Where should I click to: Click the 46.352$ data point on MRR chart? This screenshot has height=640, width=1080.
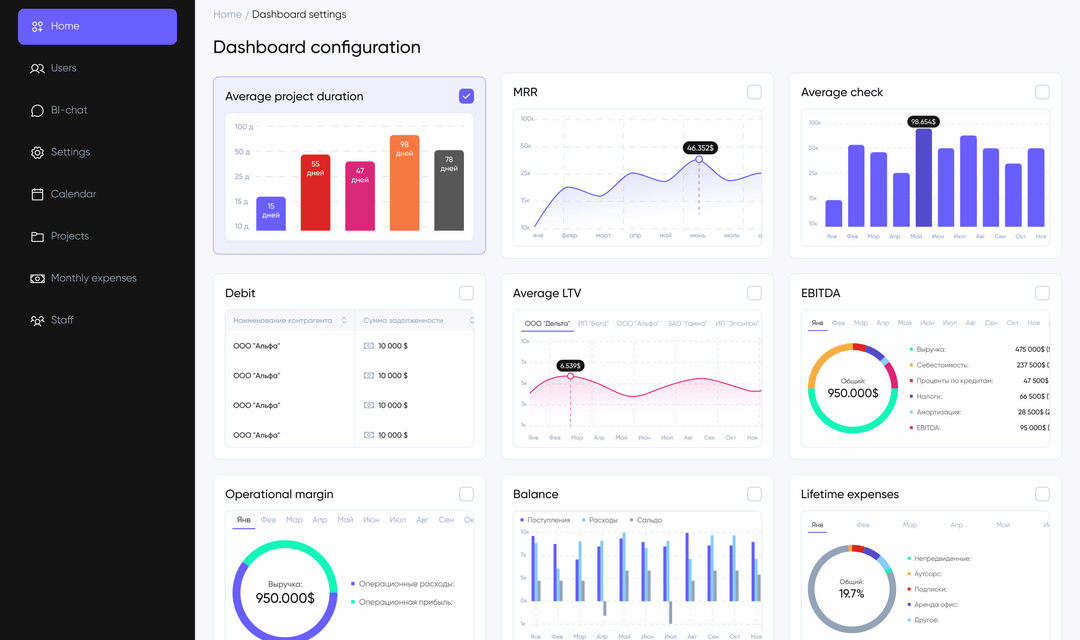pyautogui.click(x=699, y=159)
